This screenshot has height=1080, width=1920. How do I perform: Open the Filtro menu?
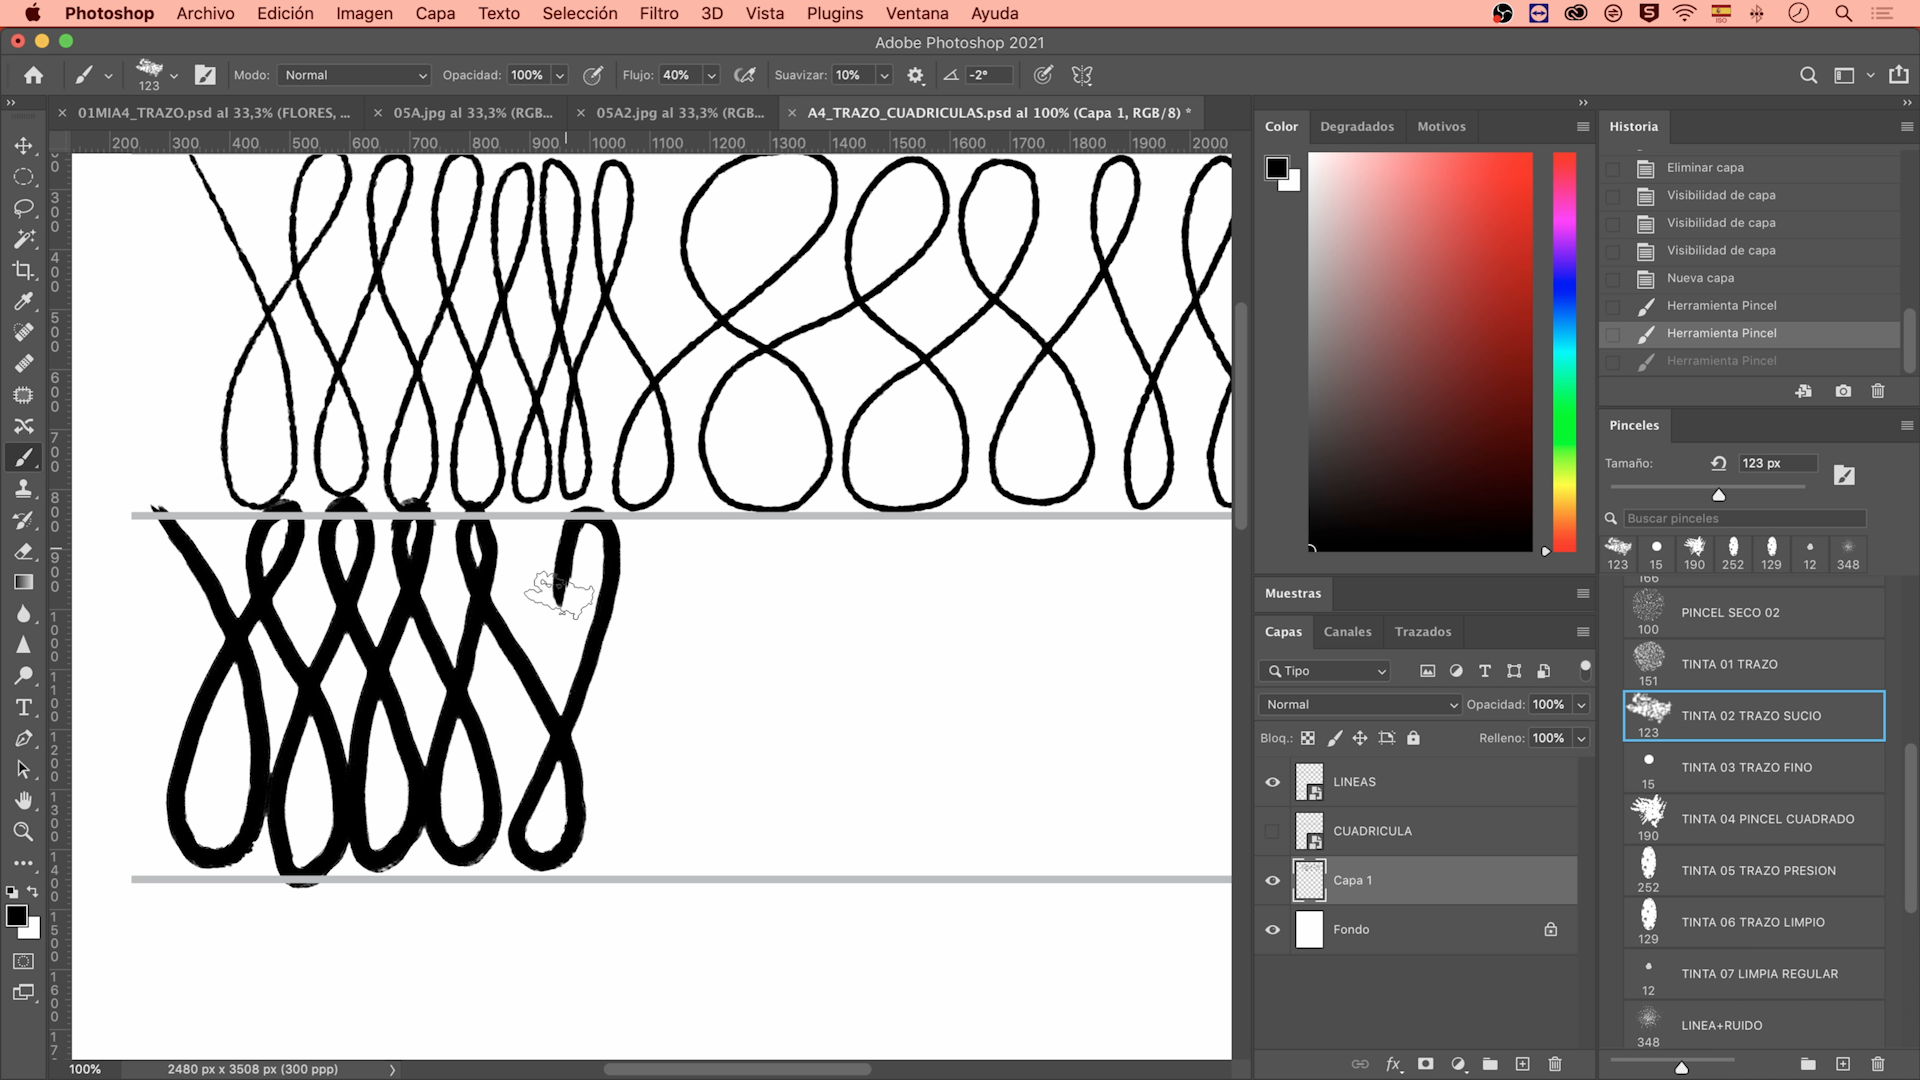coord(658,13)
